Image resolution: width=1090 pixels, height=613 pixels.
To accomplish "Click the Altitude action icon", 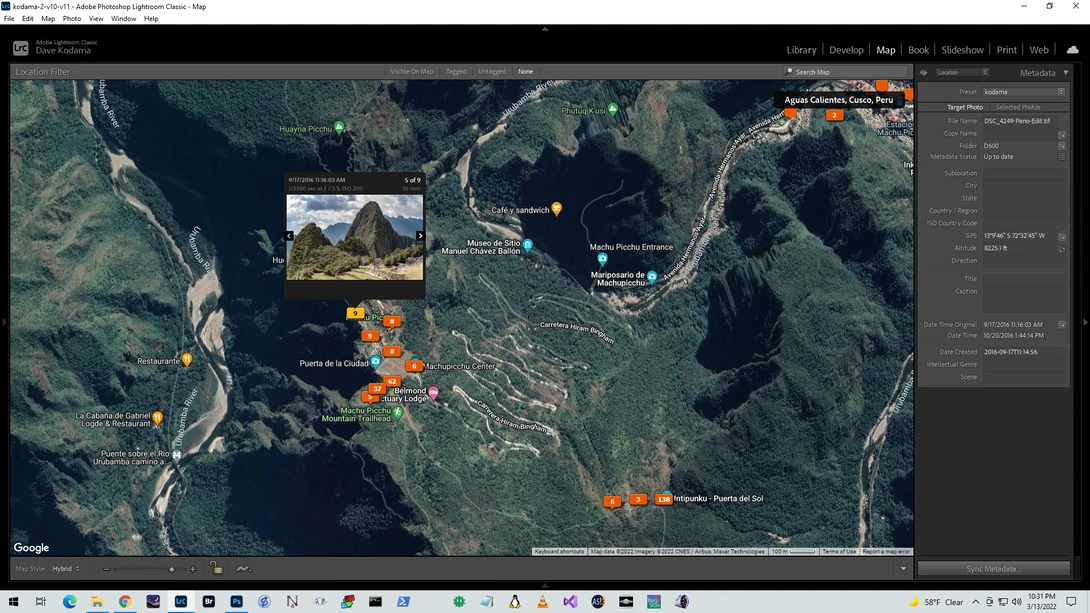I will (x=1061, y=249).
